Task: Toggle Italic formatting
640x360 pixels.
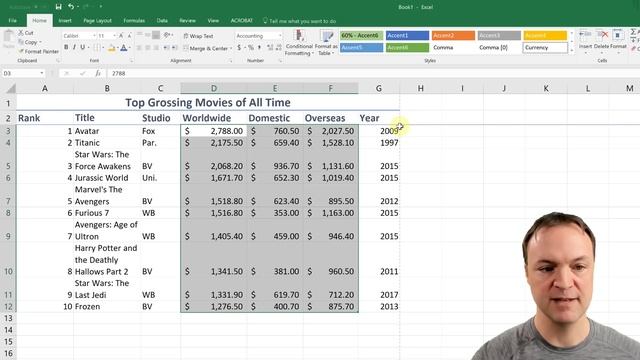Action: (x=74, y=48)
